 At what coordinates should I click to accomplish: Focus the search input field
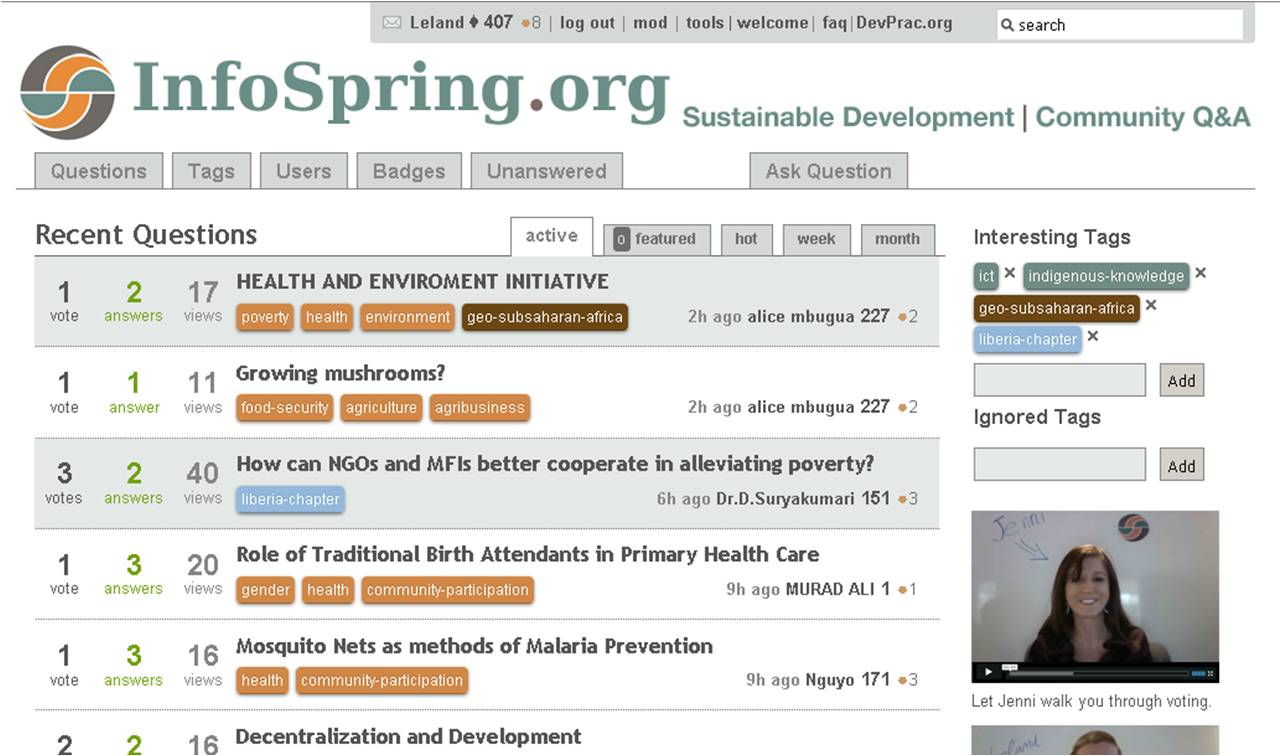(x=1120, y=25)
